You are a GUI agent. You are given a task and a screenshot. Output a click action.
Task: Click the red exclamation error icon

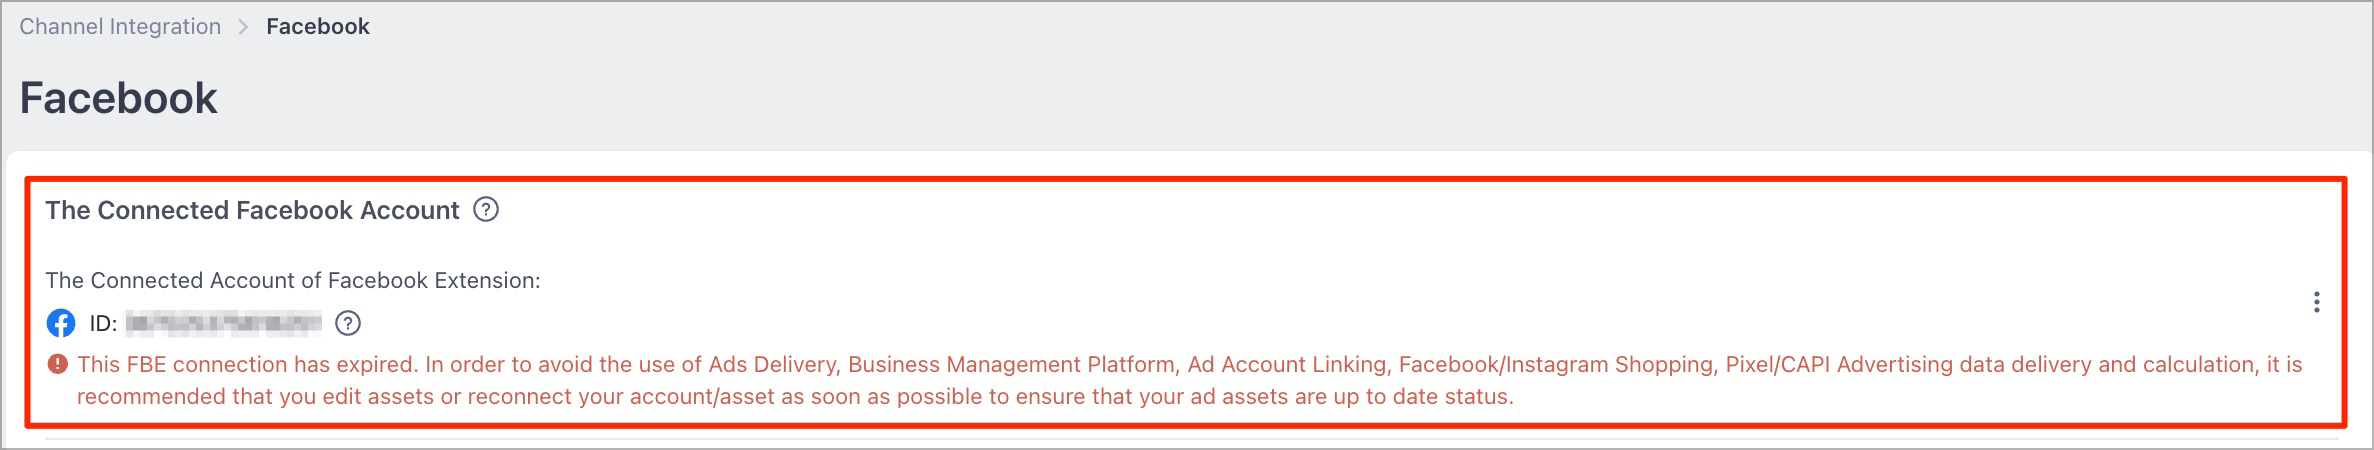[58, 364]
